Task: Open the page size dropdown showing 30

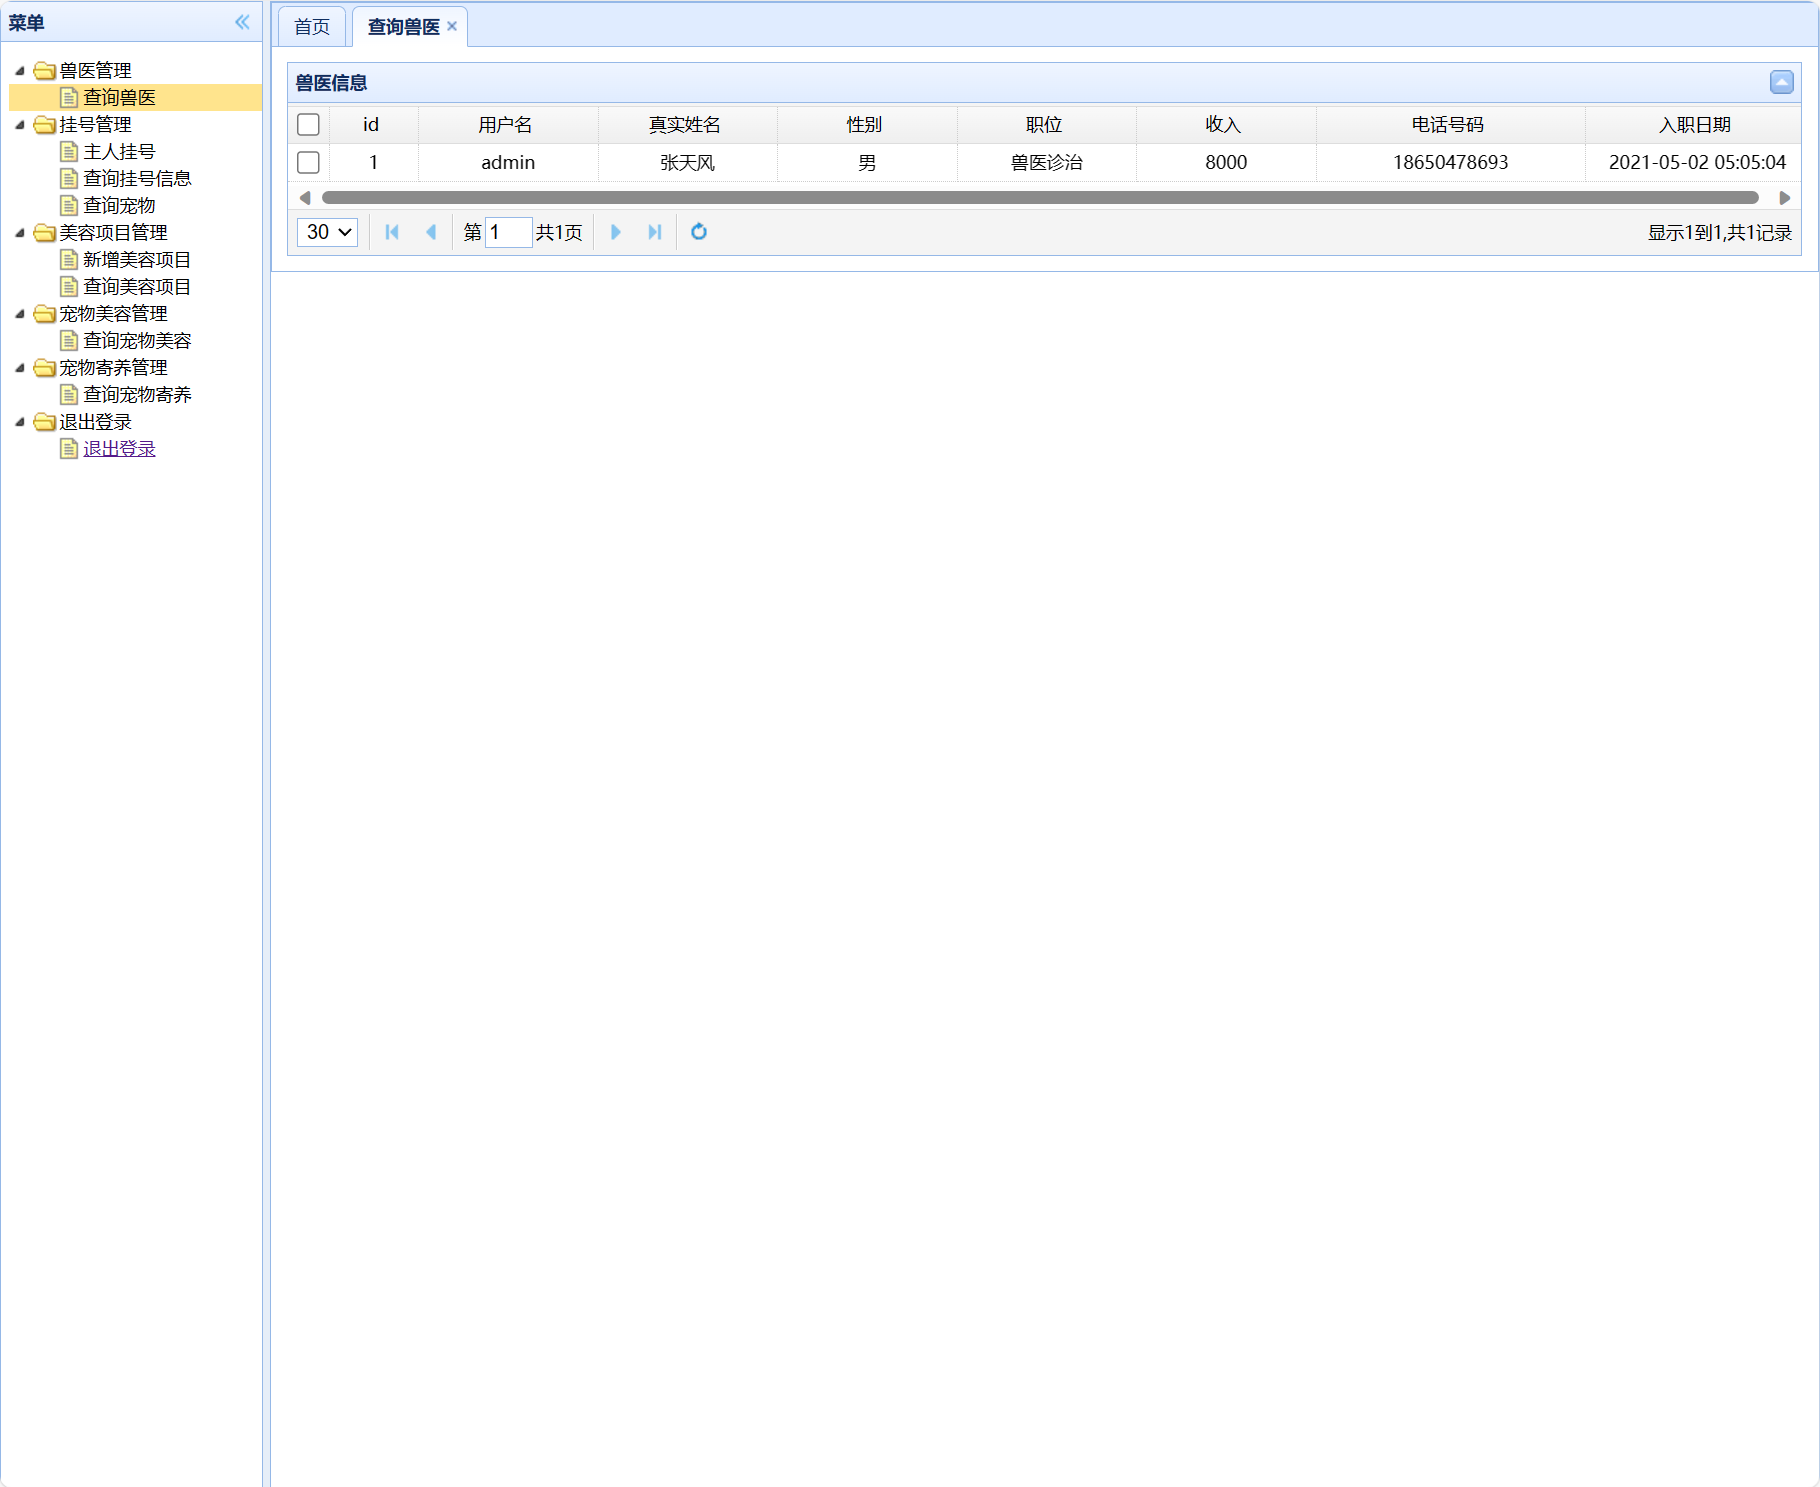Action: pos(328,232)
